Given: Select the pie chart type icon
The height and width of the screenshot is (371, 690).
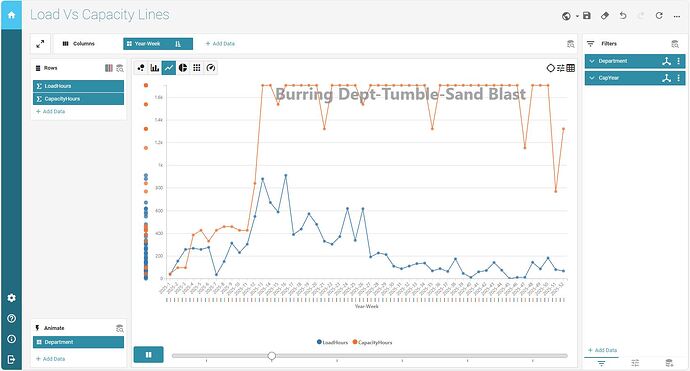Looking at the screenshot, I should [x=183, y=68].
